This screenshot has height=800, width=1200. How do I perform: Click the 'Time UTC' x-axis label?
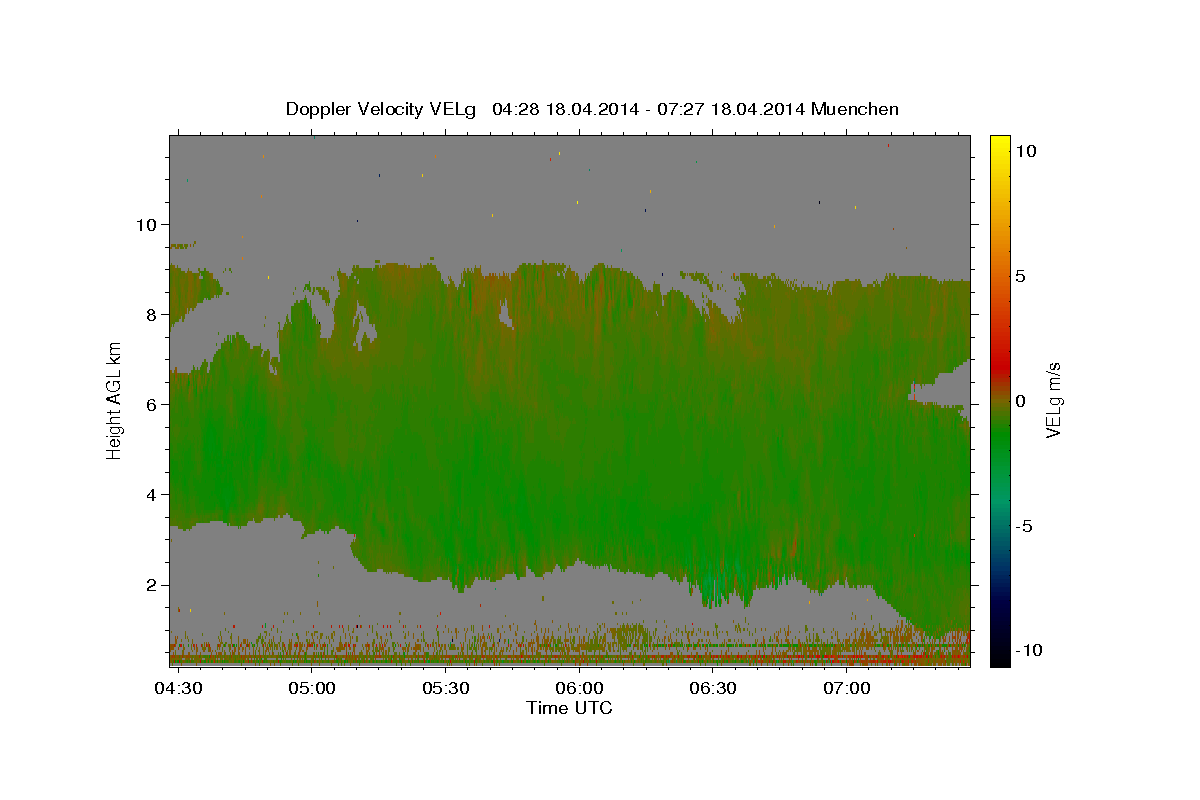click(x=569, y=708)
